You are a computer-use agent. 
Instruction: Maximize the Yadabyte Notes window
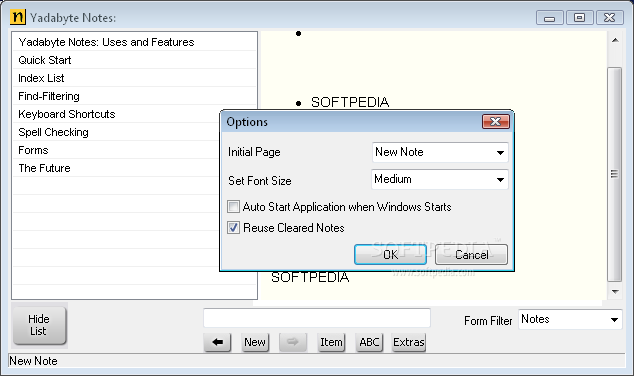click(579, 18)
